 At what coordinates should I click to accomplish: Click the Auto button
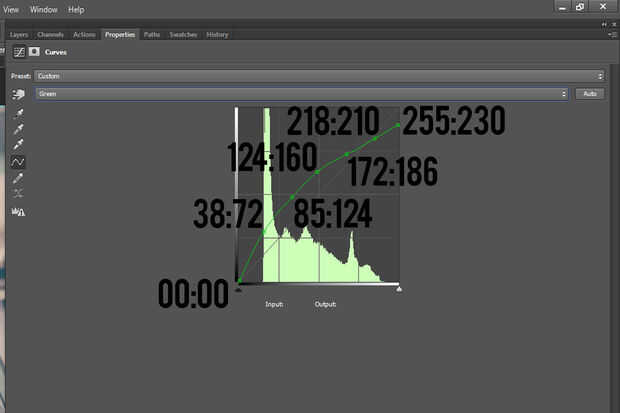590,94
